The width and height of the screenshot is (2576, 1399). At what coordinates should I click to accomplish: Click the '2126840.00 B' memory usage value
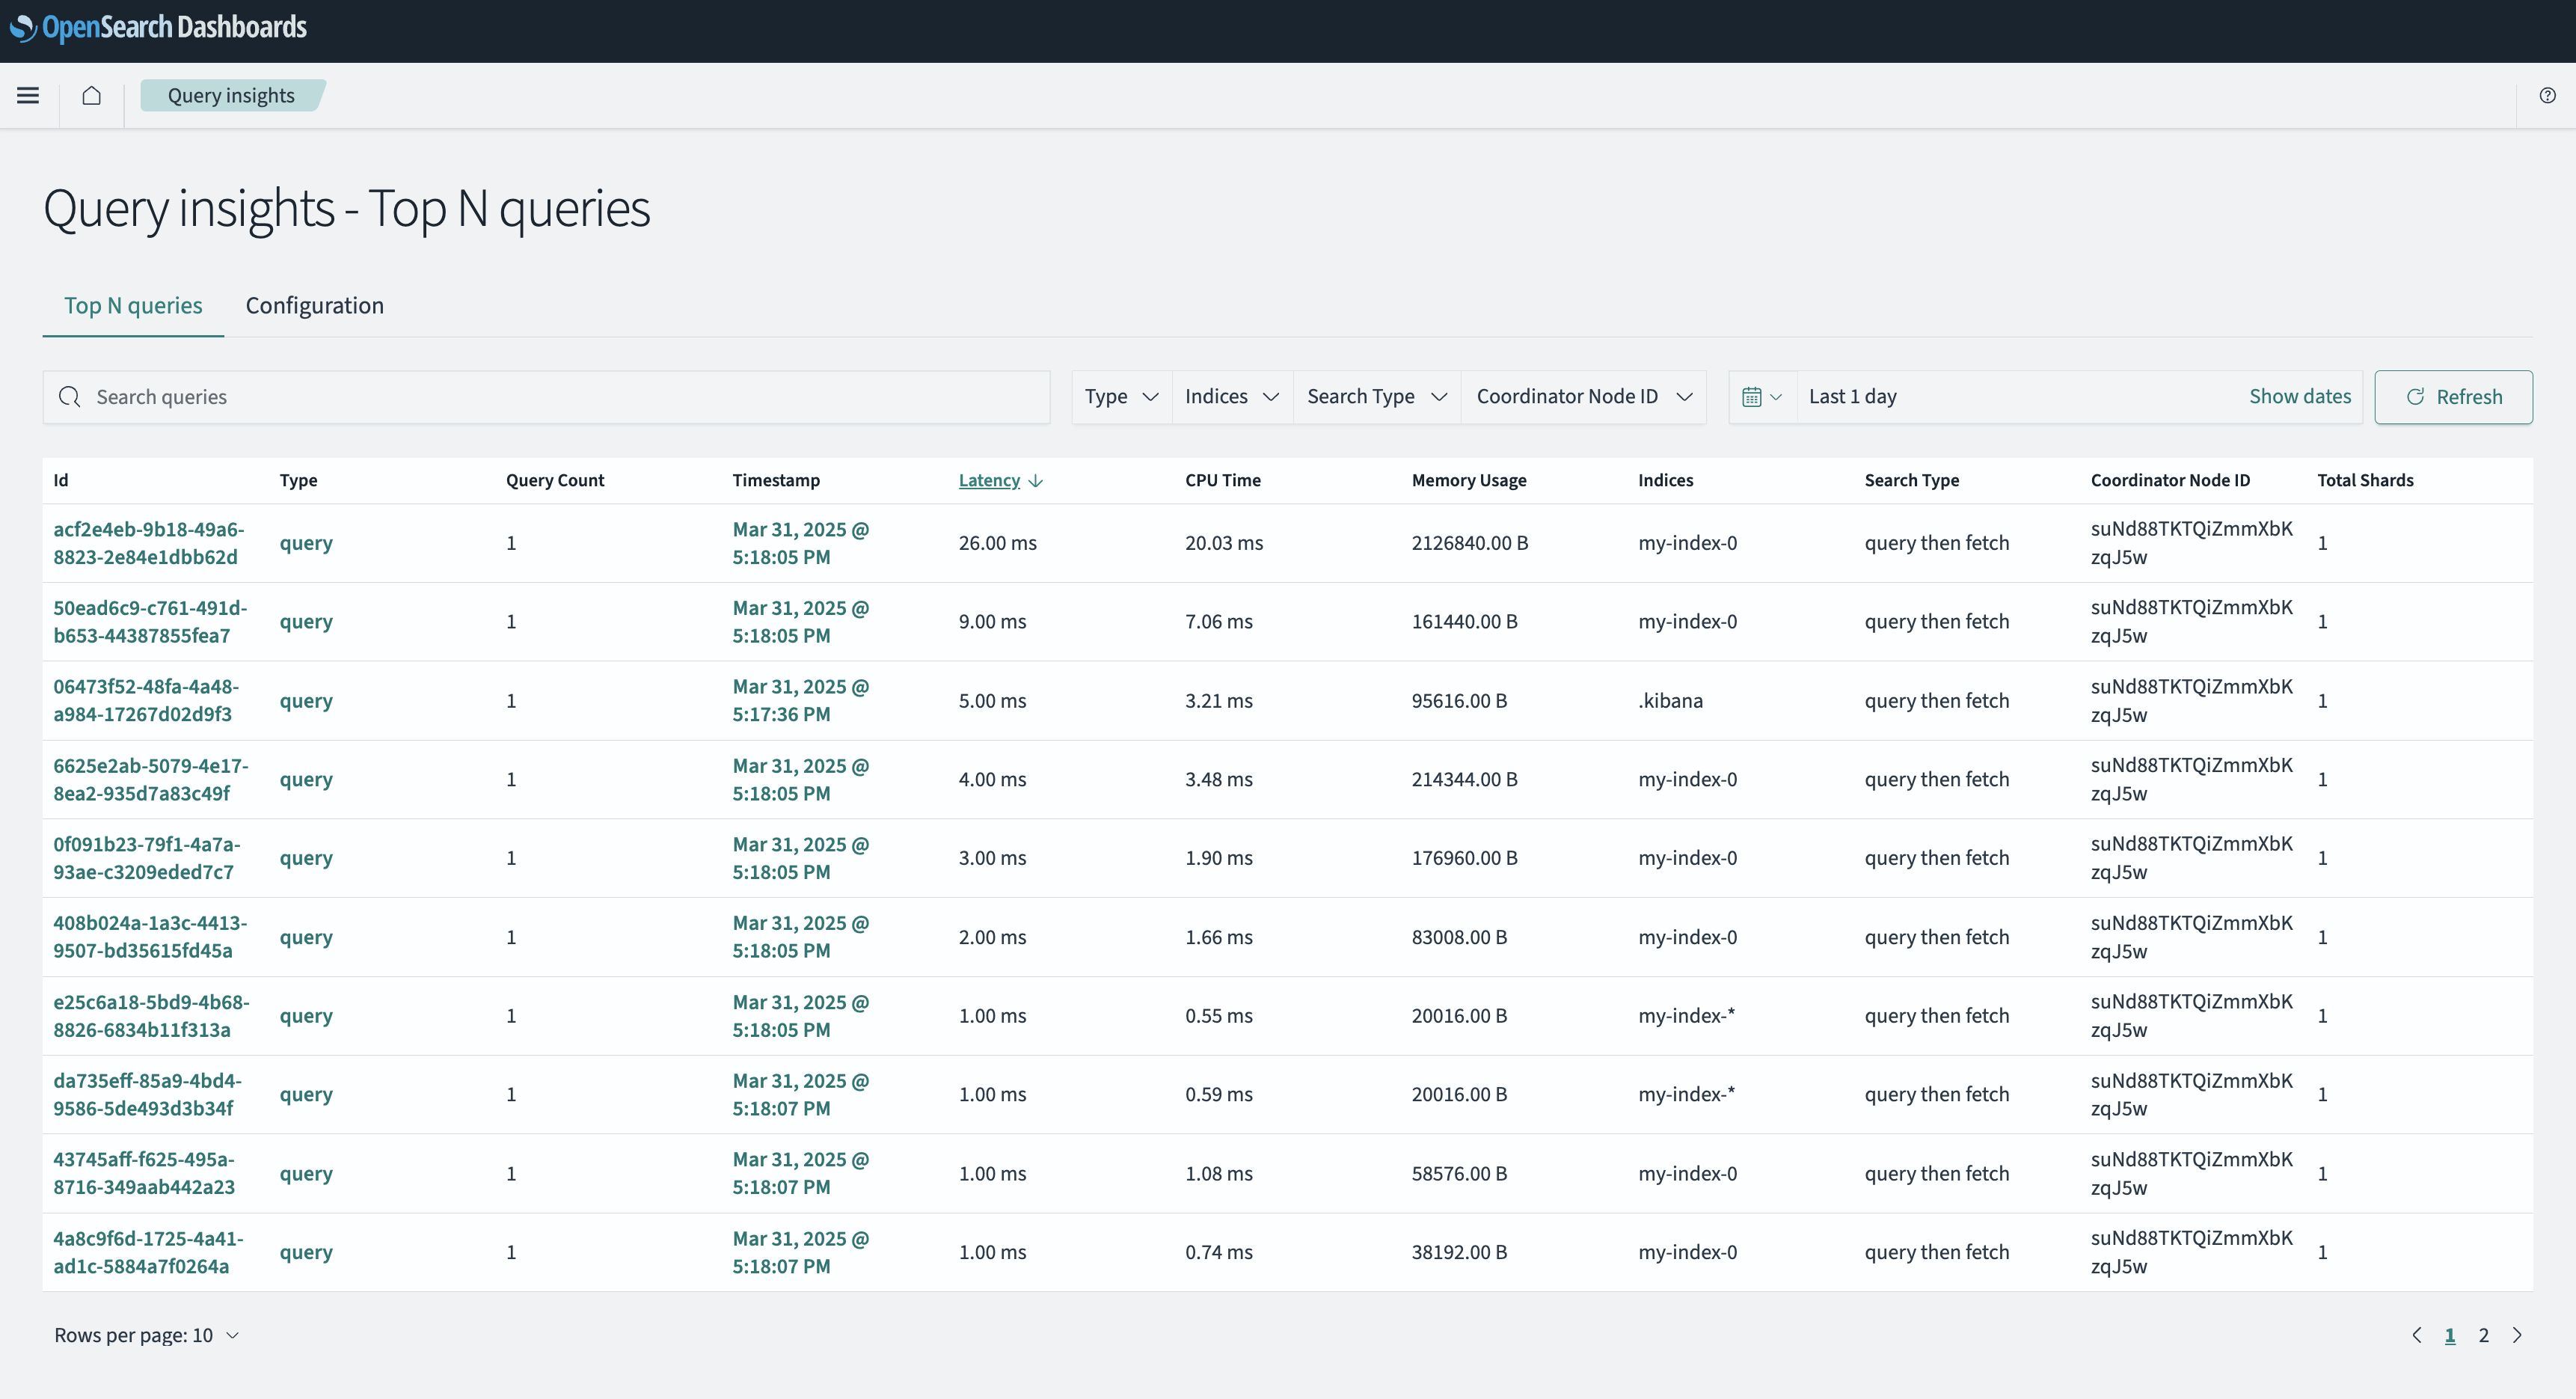pos(1469,543)
